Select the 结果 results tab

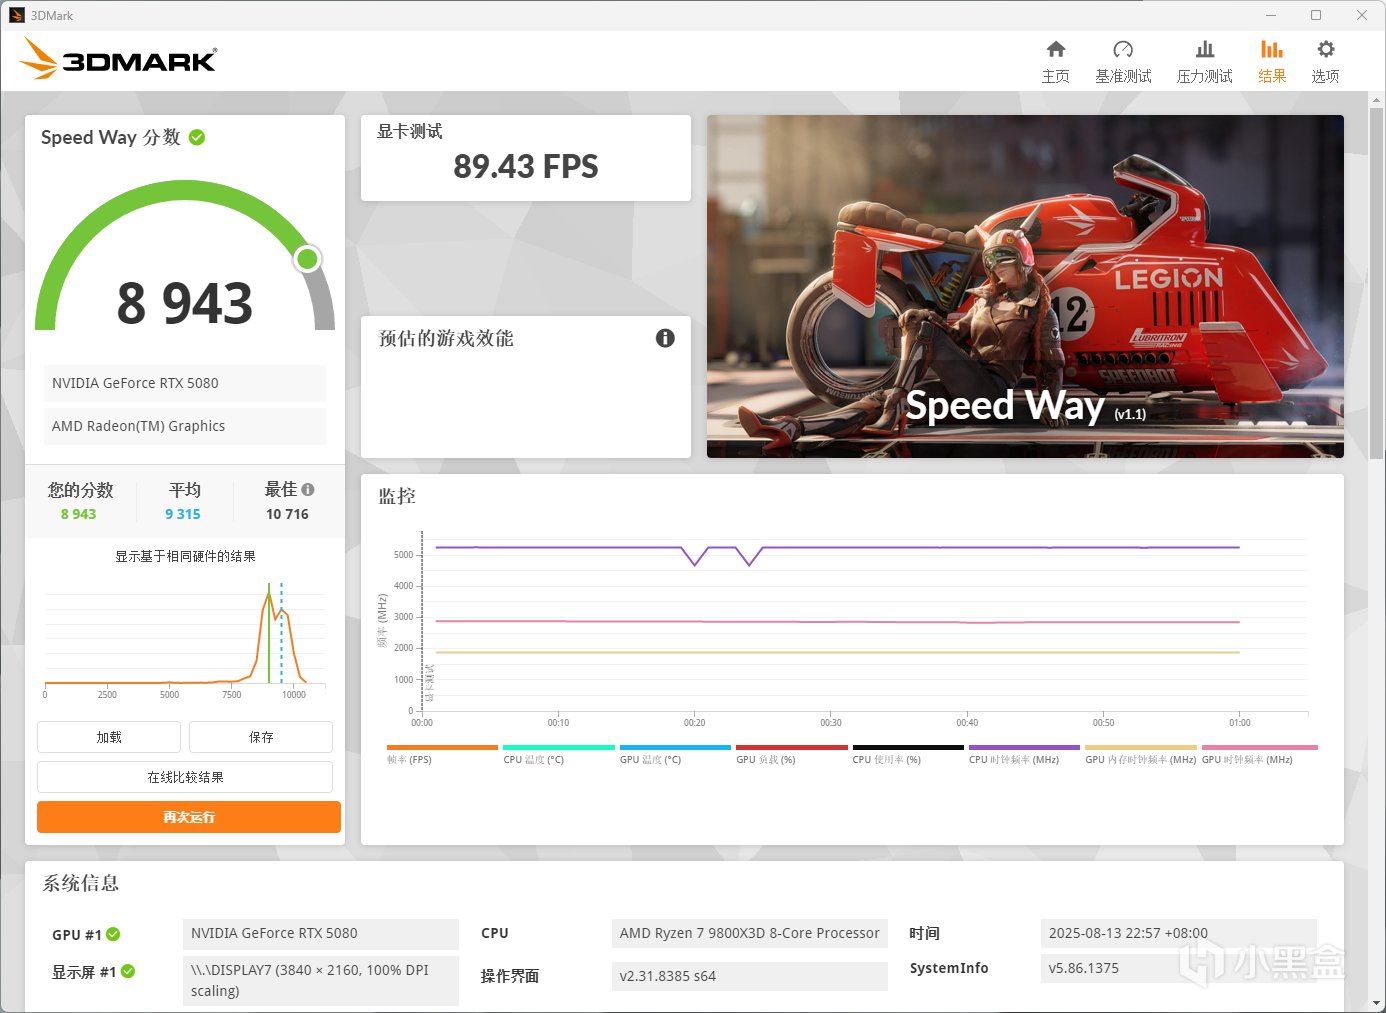click(1272, 62)
